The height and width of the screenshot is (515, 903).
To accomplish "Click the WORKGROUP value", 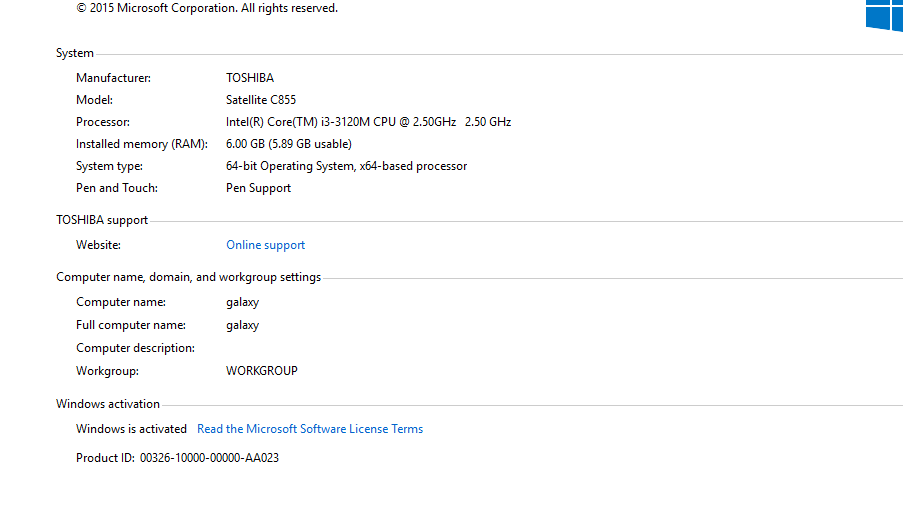I will [x=262, y=371].
